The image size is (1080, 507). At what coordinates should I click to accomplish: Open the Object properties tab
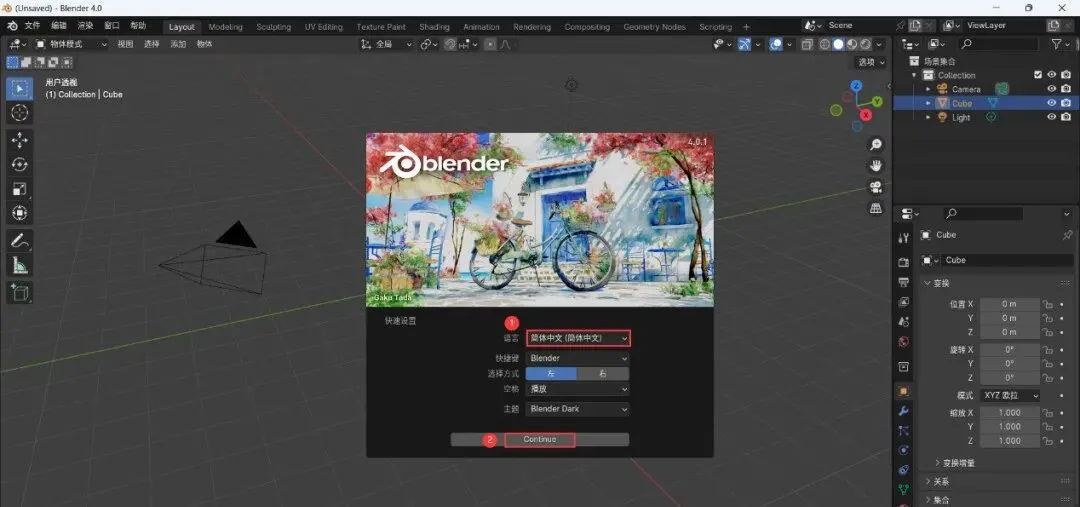[904, 391]
